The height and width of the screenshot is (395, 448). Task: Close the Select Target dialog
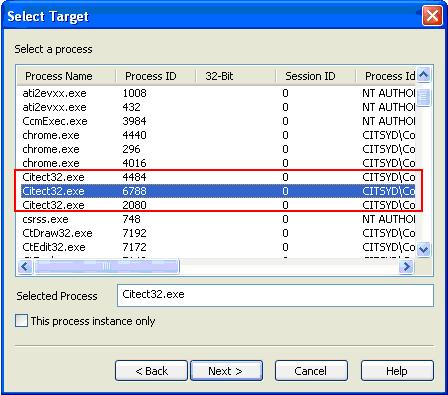click(x=432, y=16)
